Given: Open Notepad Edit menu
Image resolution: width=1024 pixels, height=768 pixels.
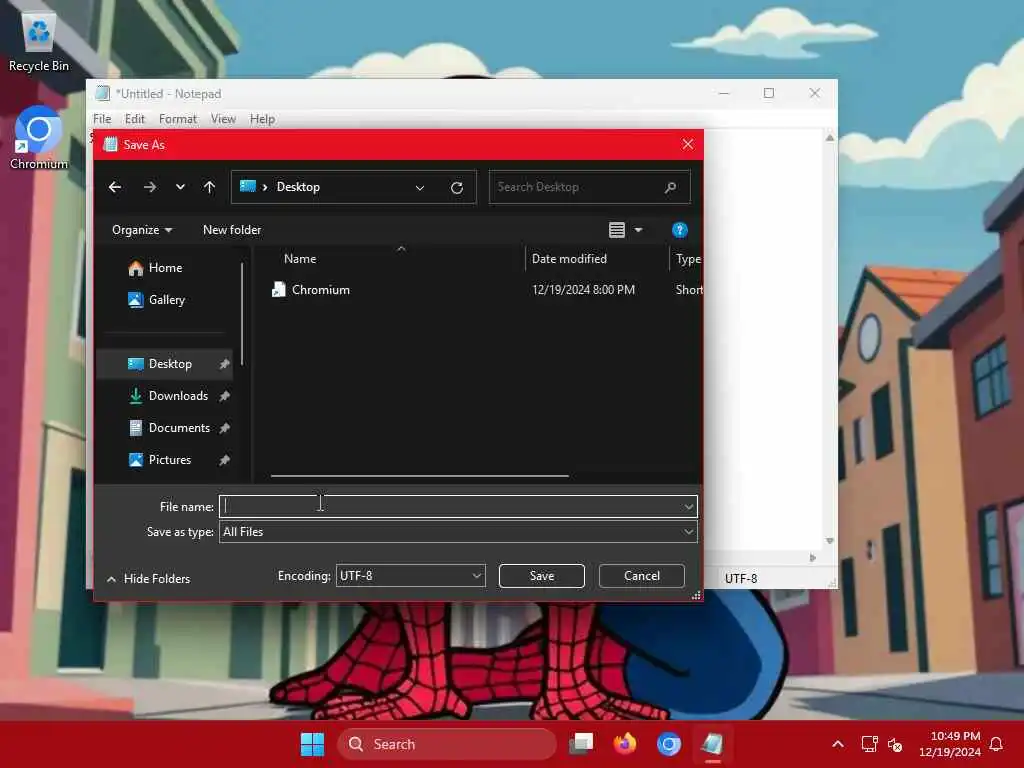Looking at the screenshot, I should [135, 119].
